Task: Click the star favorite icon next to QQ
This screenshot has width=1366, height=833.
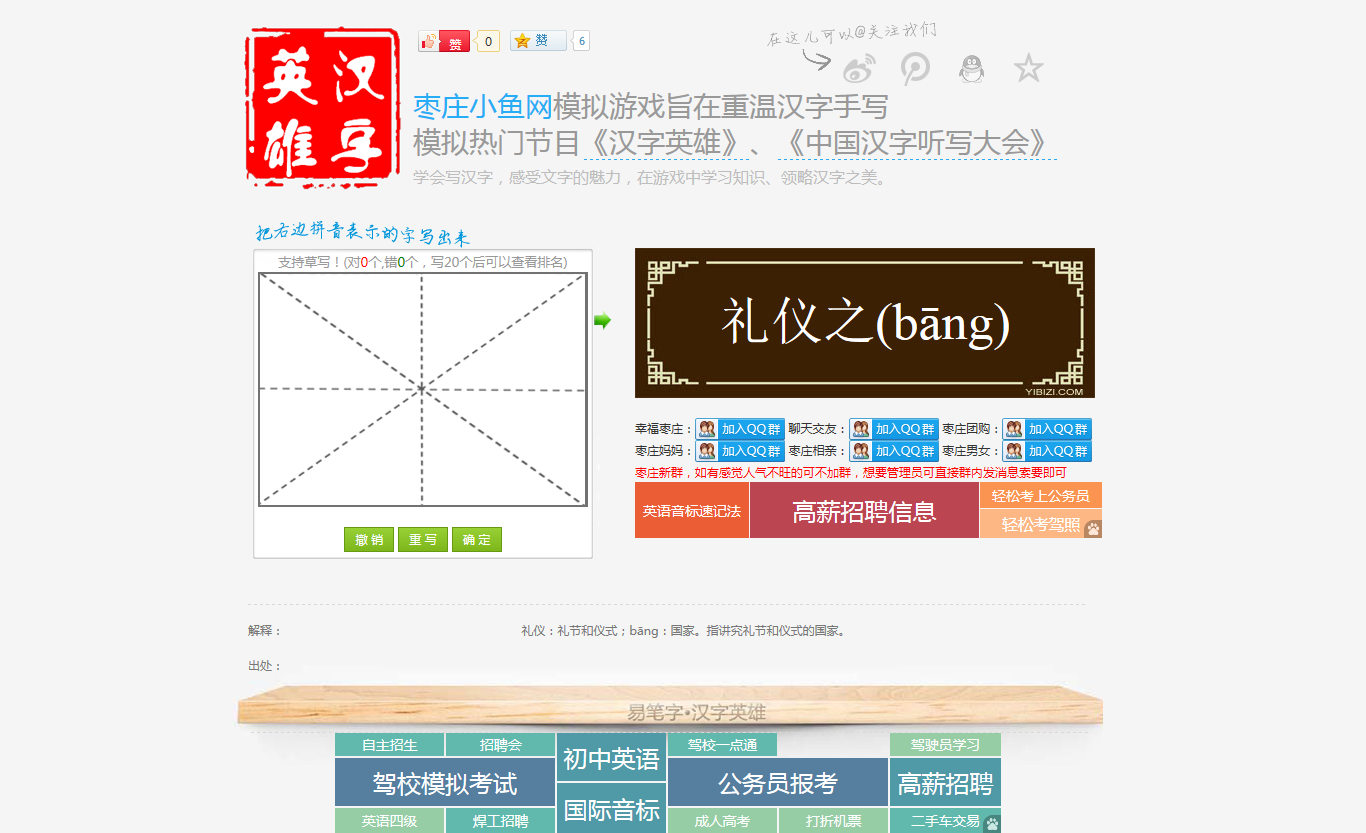Action: pos(1028,69)
